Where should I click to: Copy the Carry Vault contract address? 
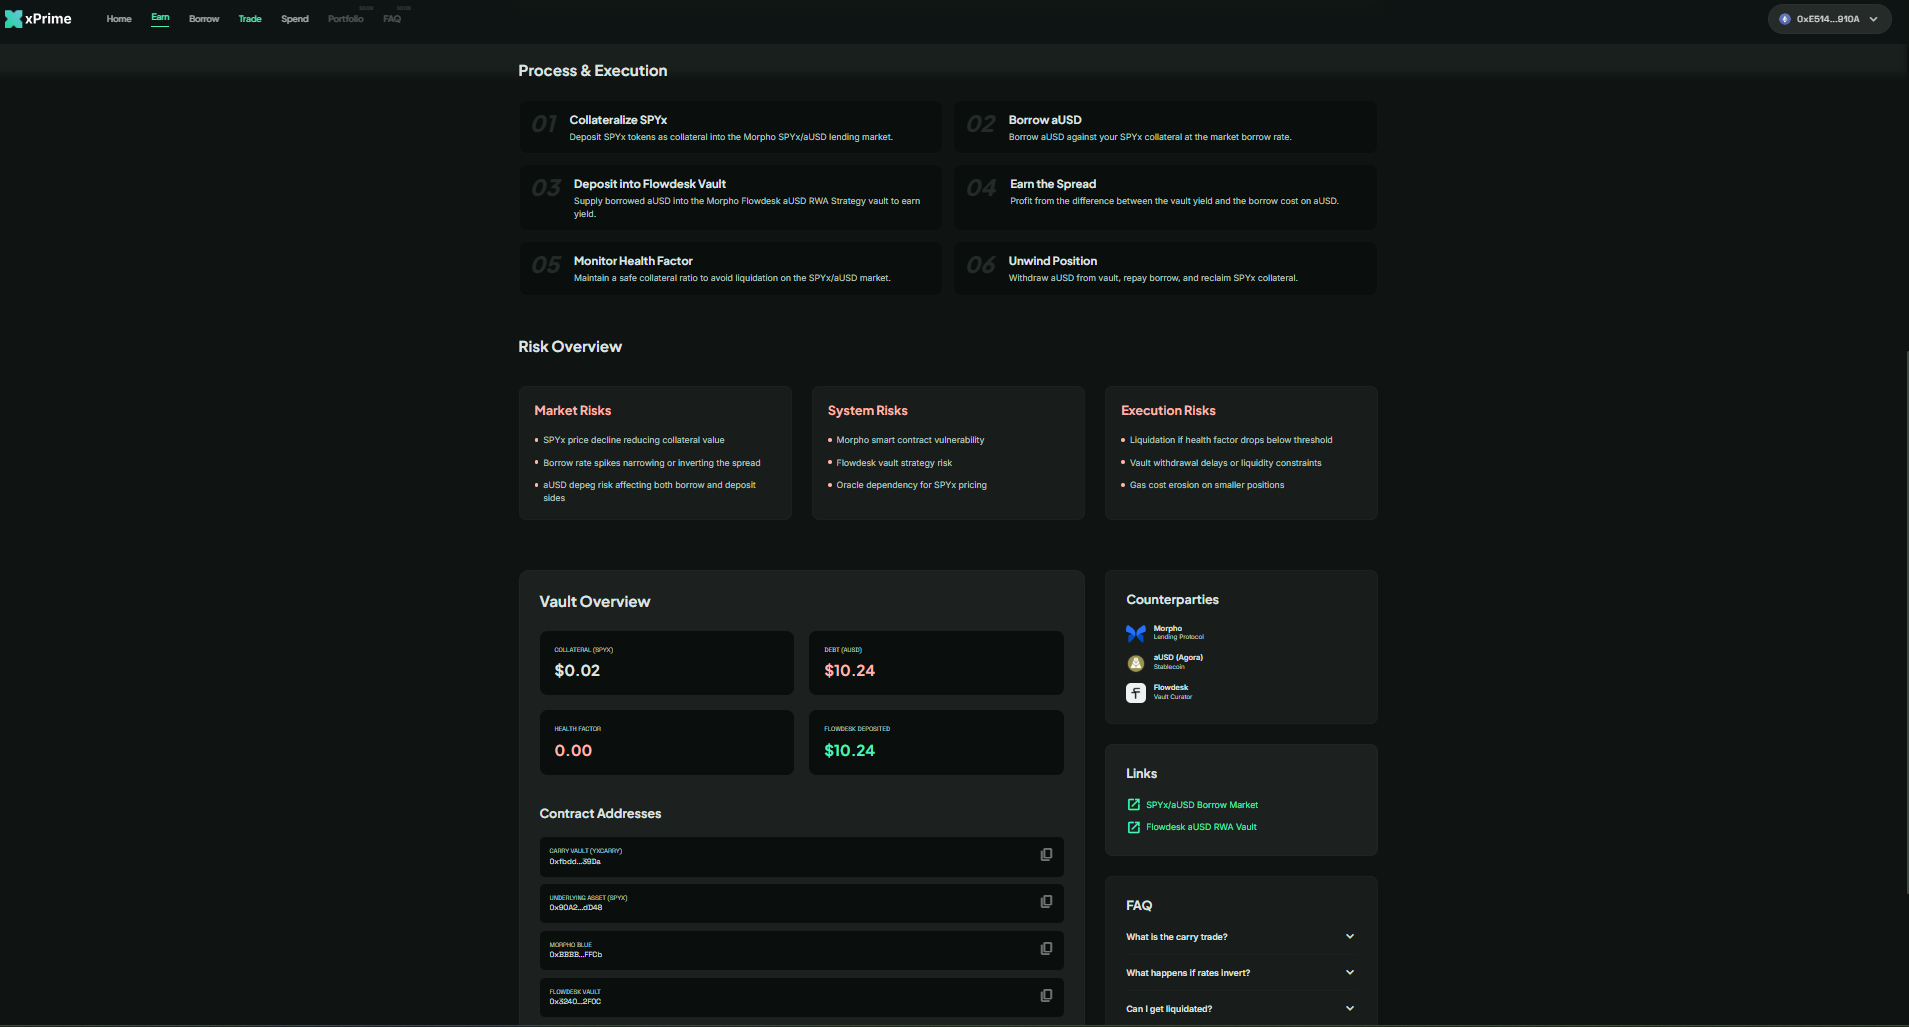1046,855
